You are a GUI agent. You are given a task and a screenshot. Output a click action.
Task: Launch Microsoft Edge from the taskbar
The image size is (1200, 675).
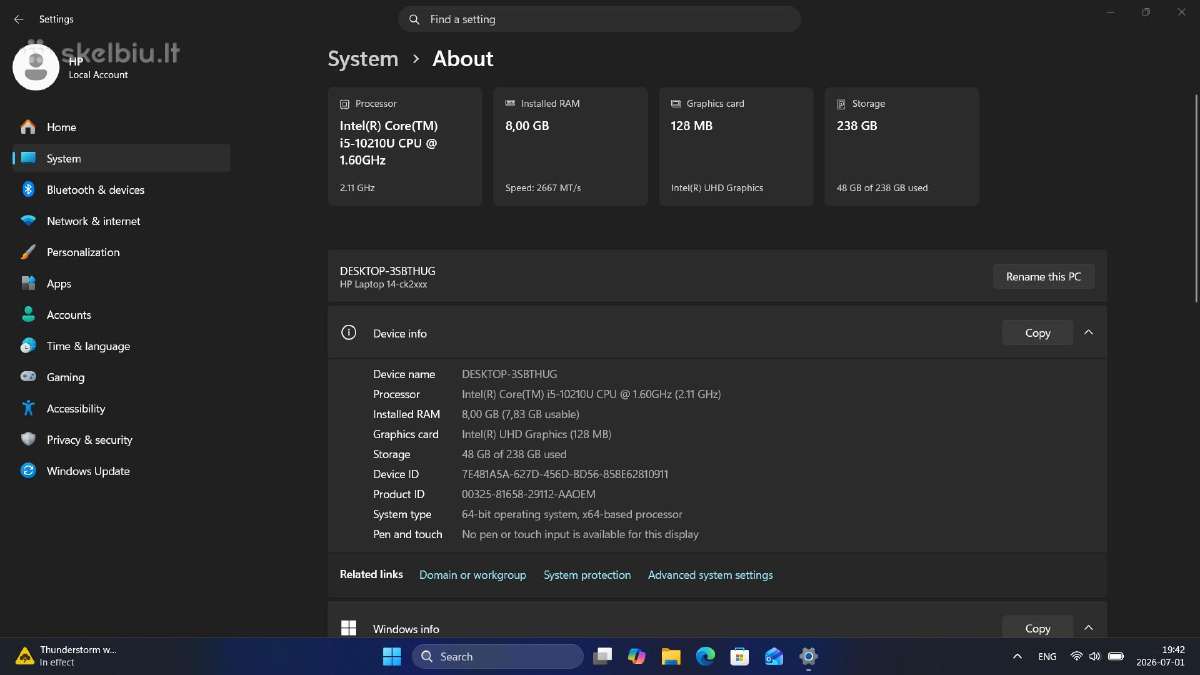(705, 657)
